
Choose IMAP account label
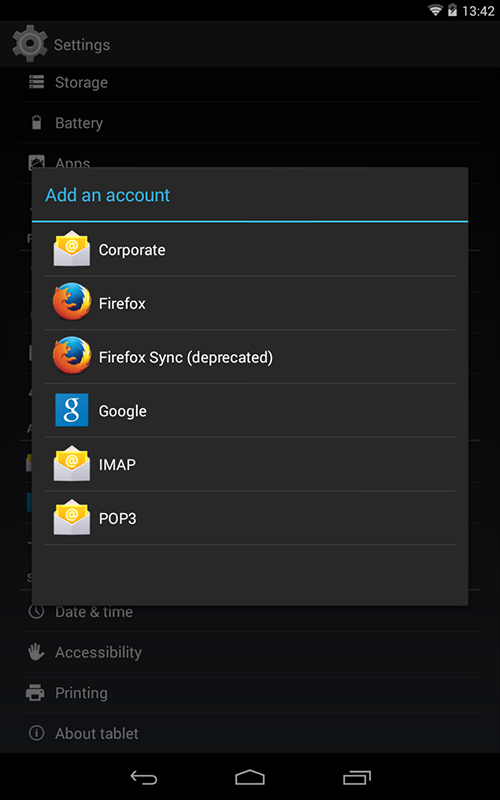[x=117, y=465]
